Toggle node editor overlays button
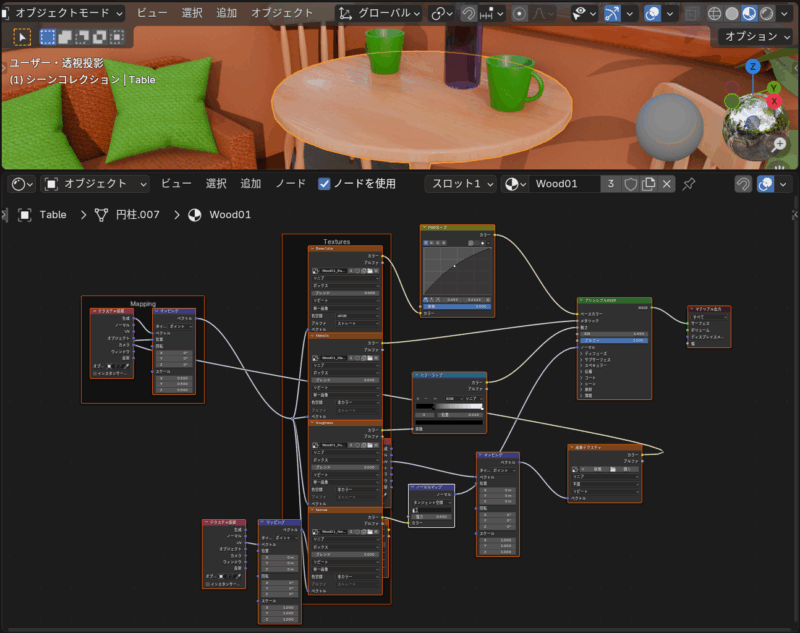Image resolution: width=800 pixels, height=633 pixels. 765,184
